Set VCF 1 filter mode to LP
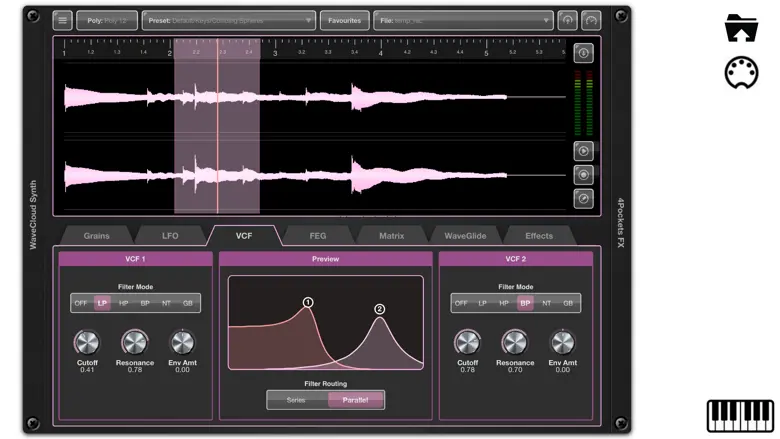Viewport: 780px width, 439px height. 102,303
